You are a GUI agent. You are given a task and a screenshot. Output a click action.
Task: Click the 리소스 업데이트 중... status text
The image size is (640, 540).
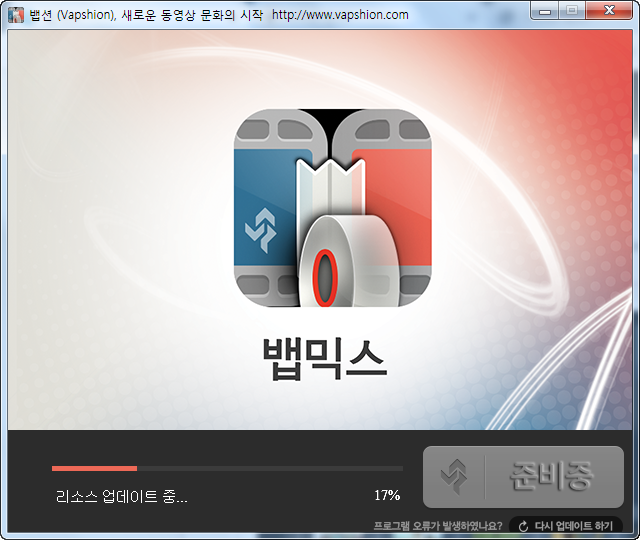122,497
